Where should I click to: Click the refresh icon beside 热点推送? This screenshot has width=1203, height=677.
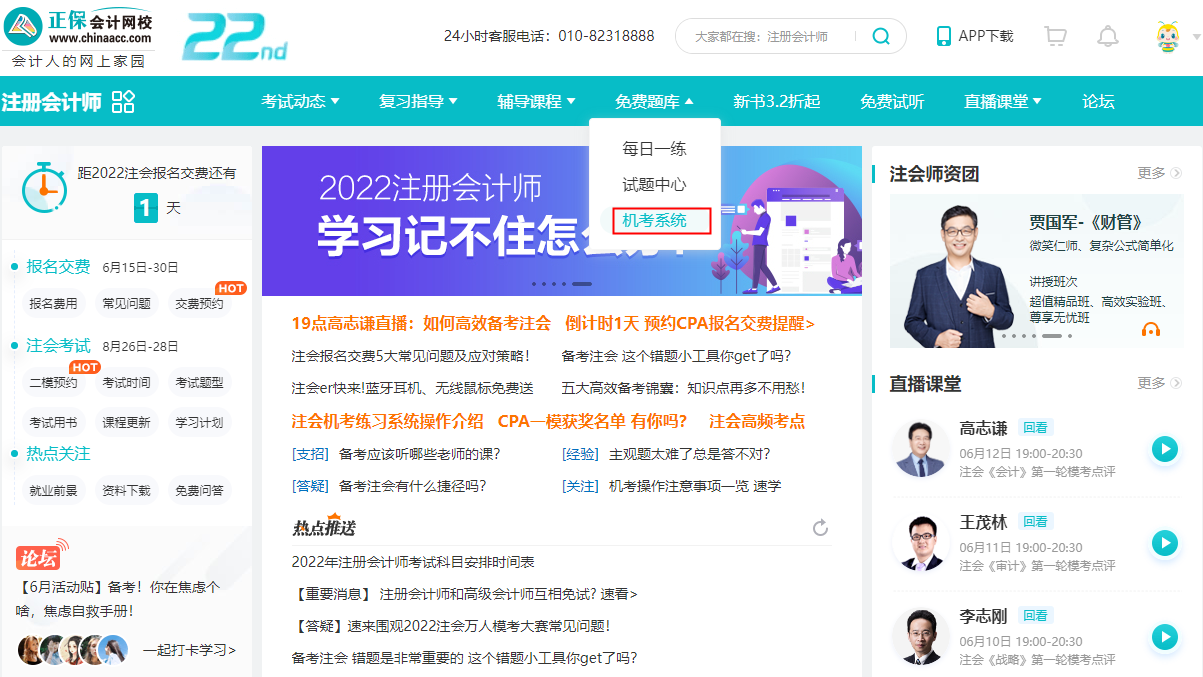click(x=821, y=527)
